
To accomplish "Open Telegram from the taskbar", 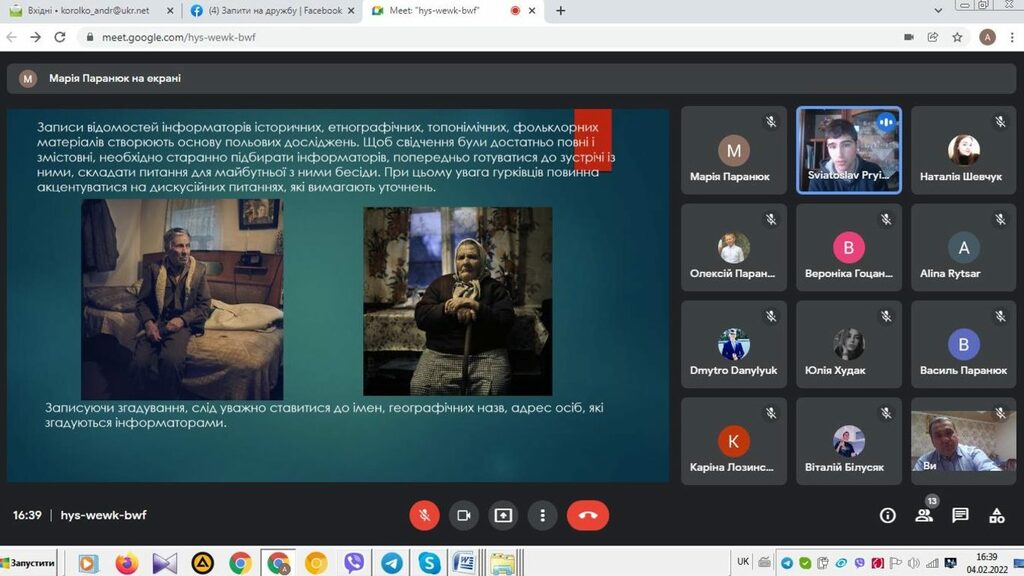I will (391, 563).
